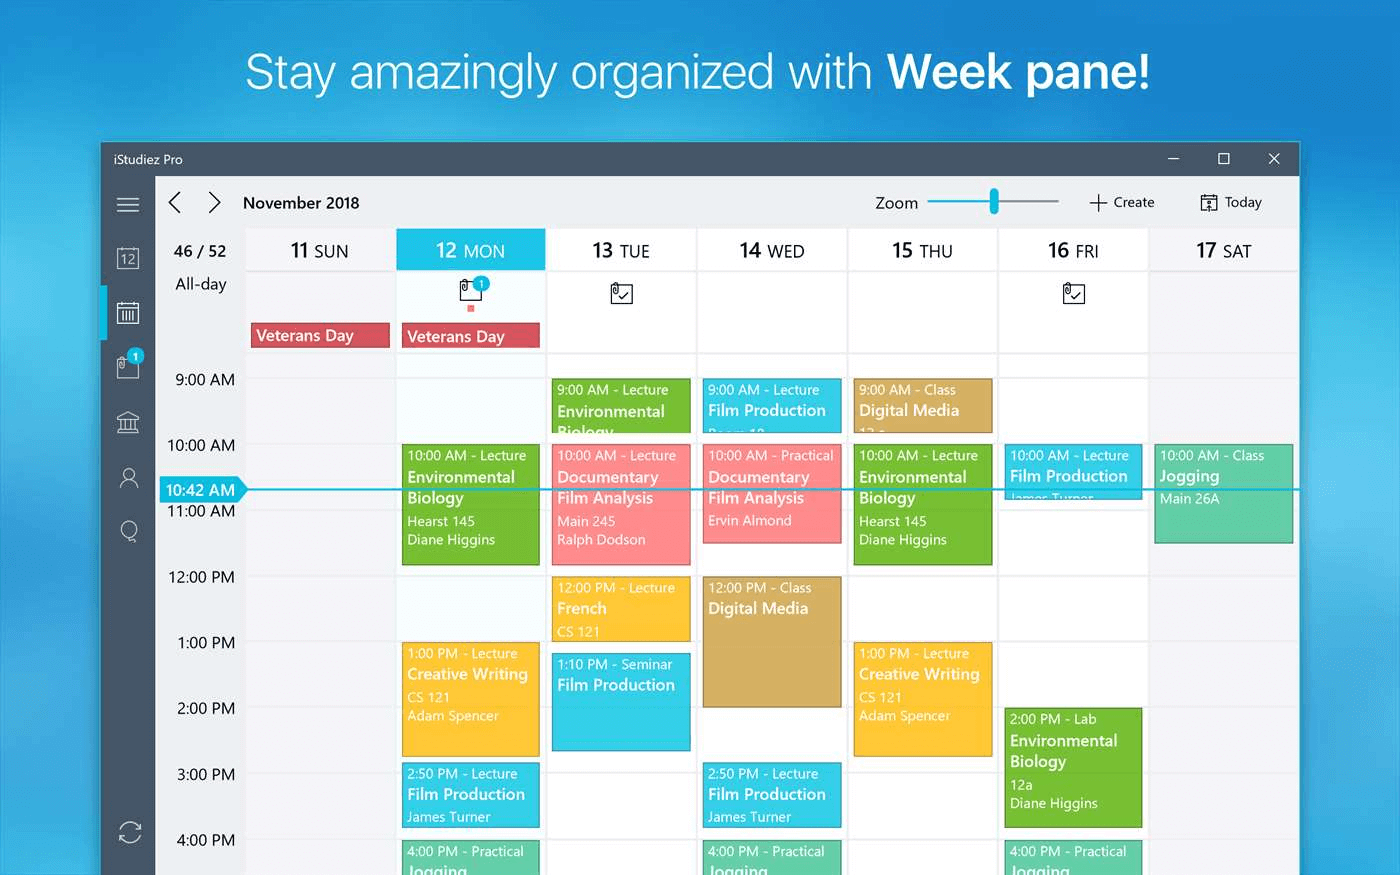Select the week view sidebar icon

point(128,313)
